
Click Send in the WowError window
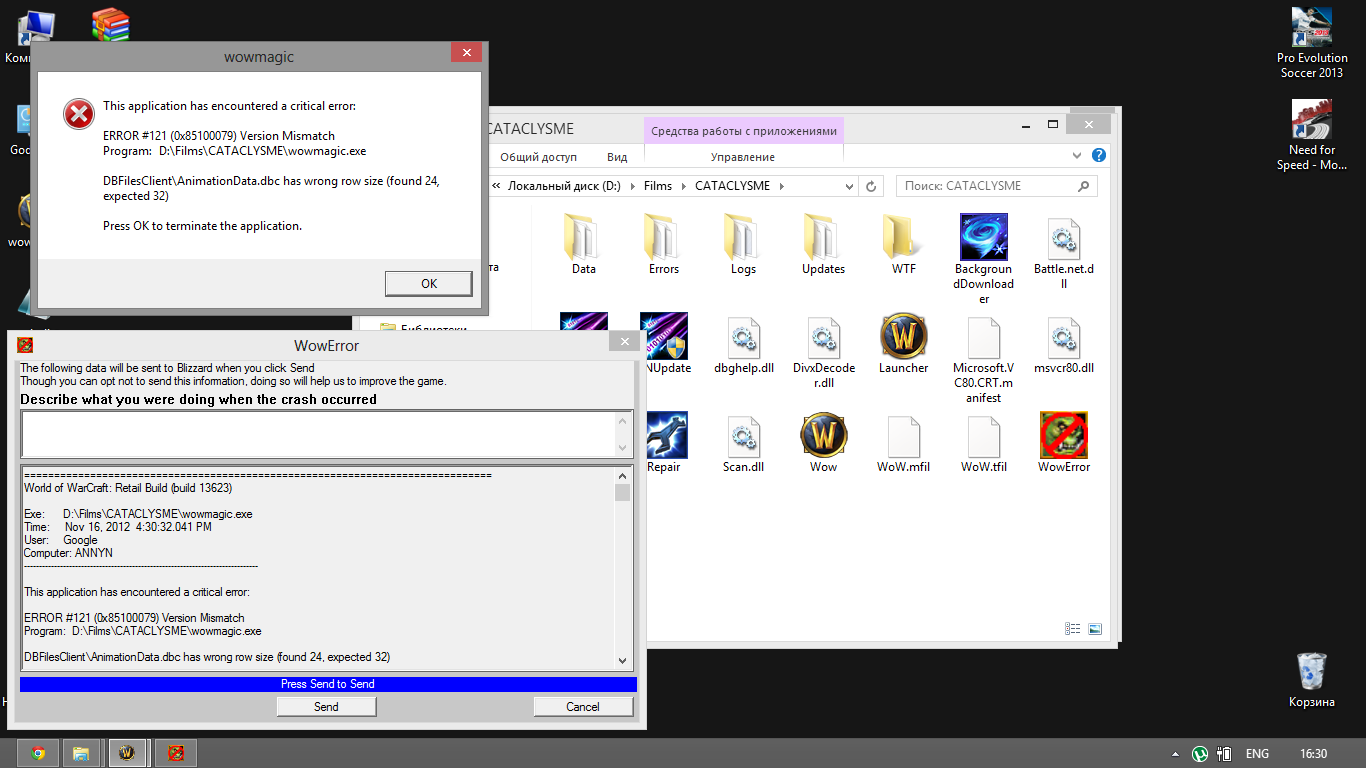326,706
